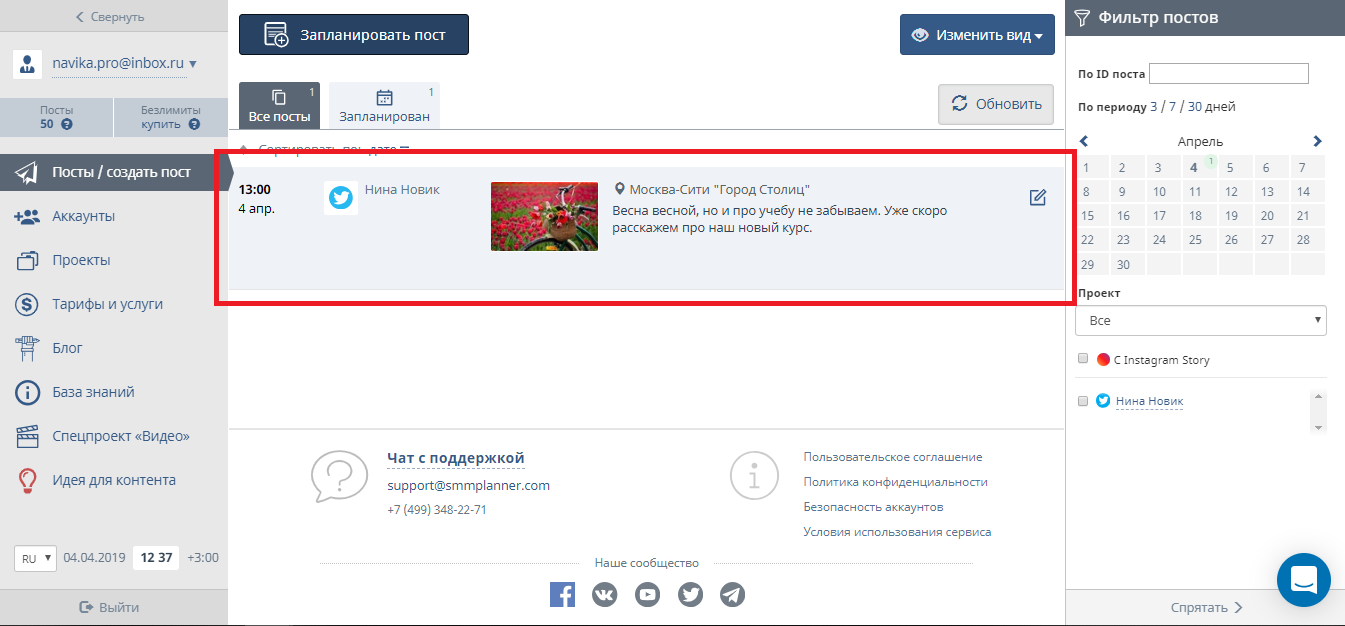Image resolution: width=1345 pixels, height=626 pixels.
Task: Open the Проект dropdown showing Все
Action: coord(1200,321)
